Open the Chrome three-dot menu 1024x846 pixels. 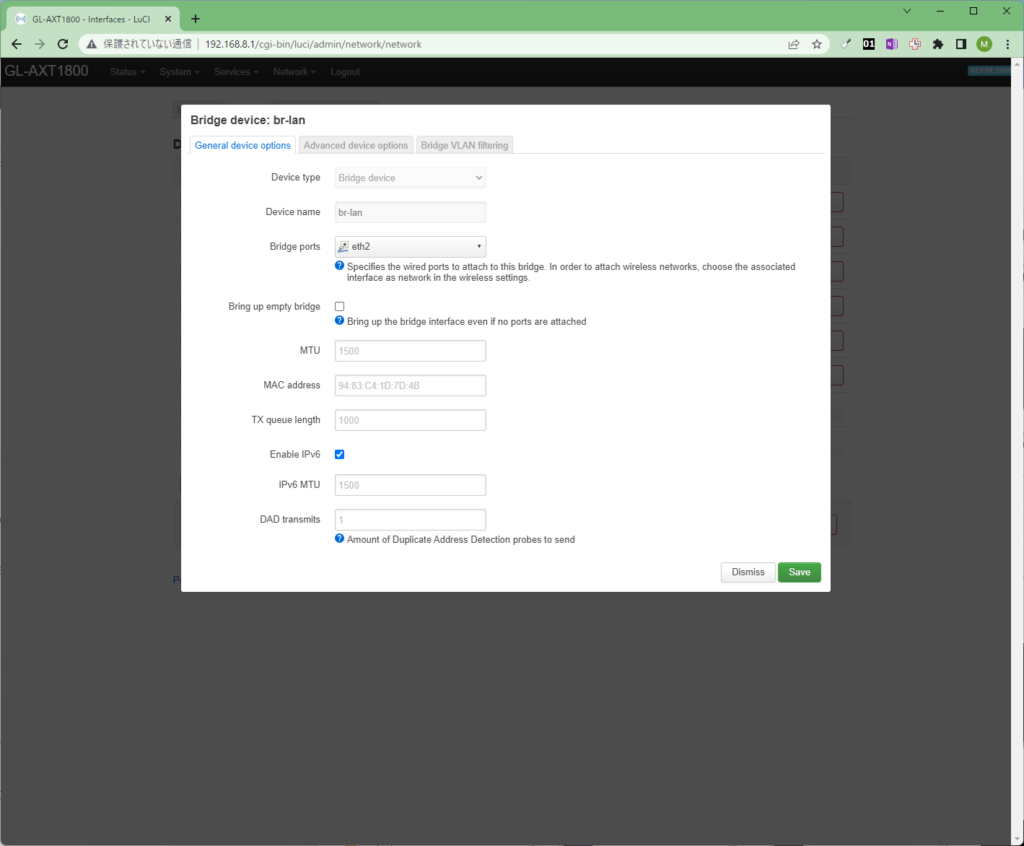pos(1007,43)
